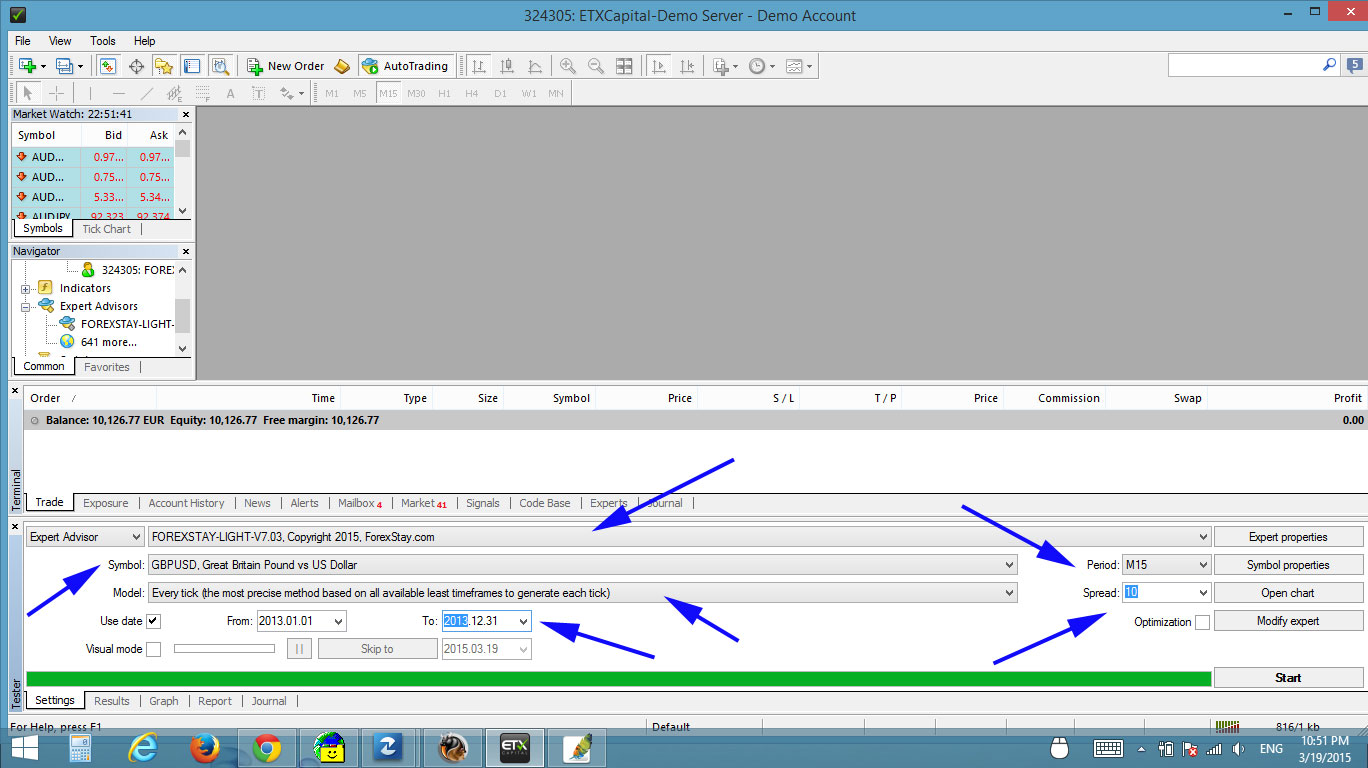Toggle the Terminal window toolbar icon
This screenshot has width=1368, height=768.
[x=192, y=66]
